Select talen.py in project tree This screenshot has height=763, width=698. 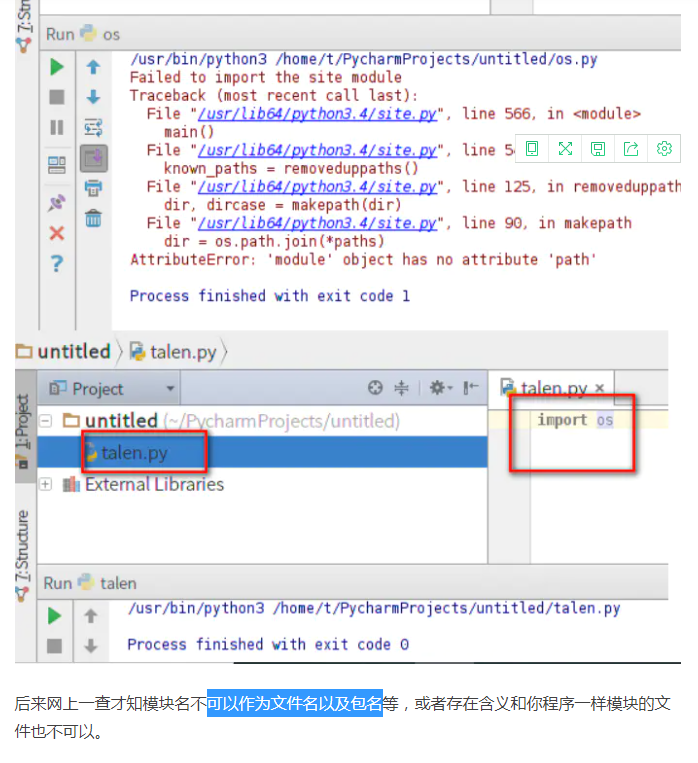pos(262,452)
